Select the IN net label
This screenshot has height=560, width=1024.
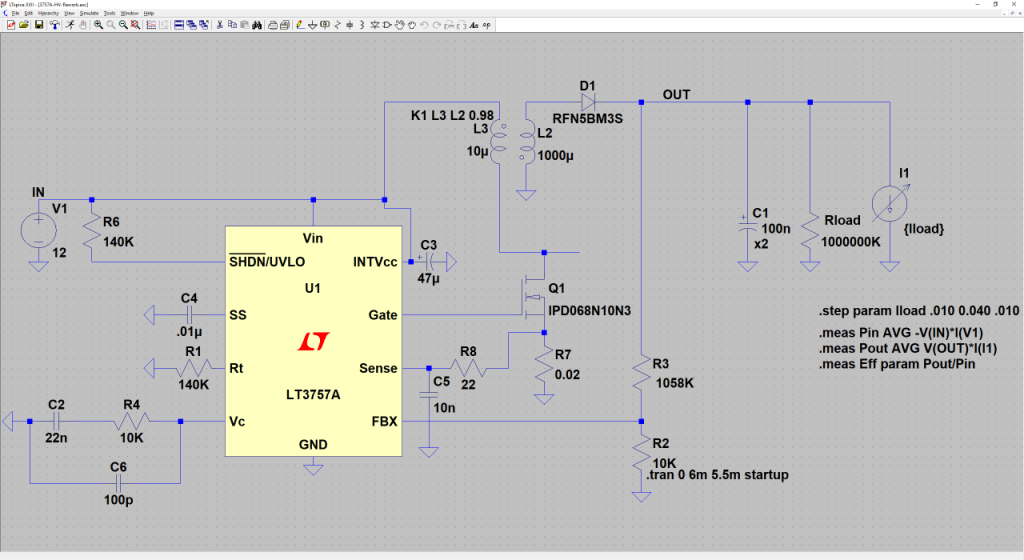38,192
